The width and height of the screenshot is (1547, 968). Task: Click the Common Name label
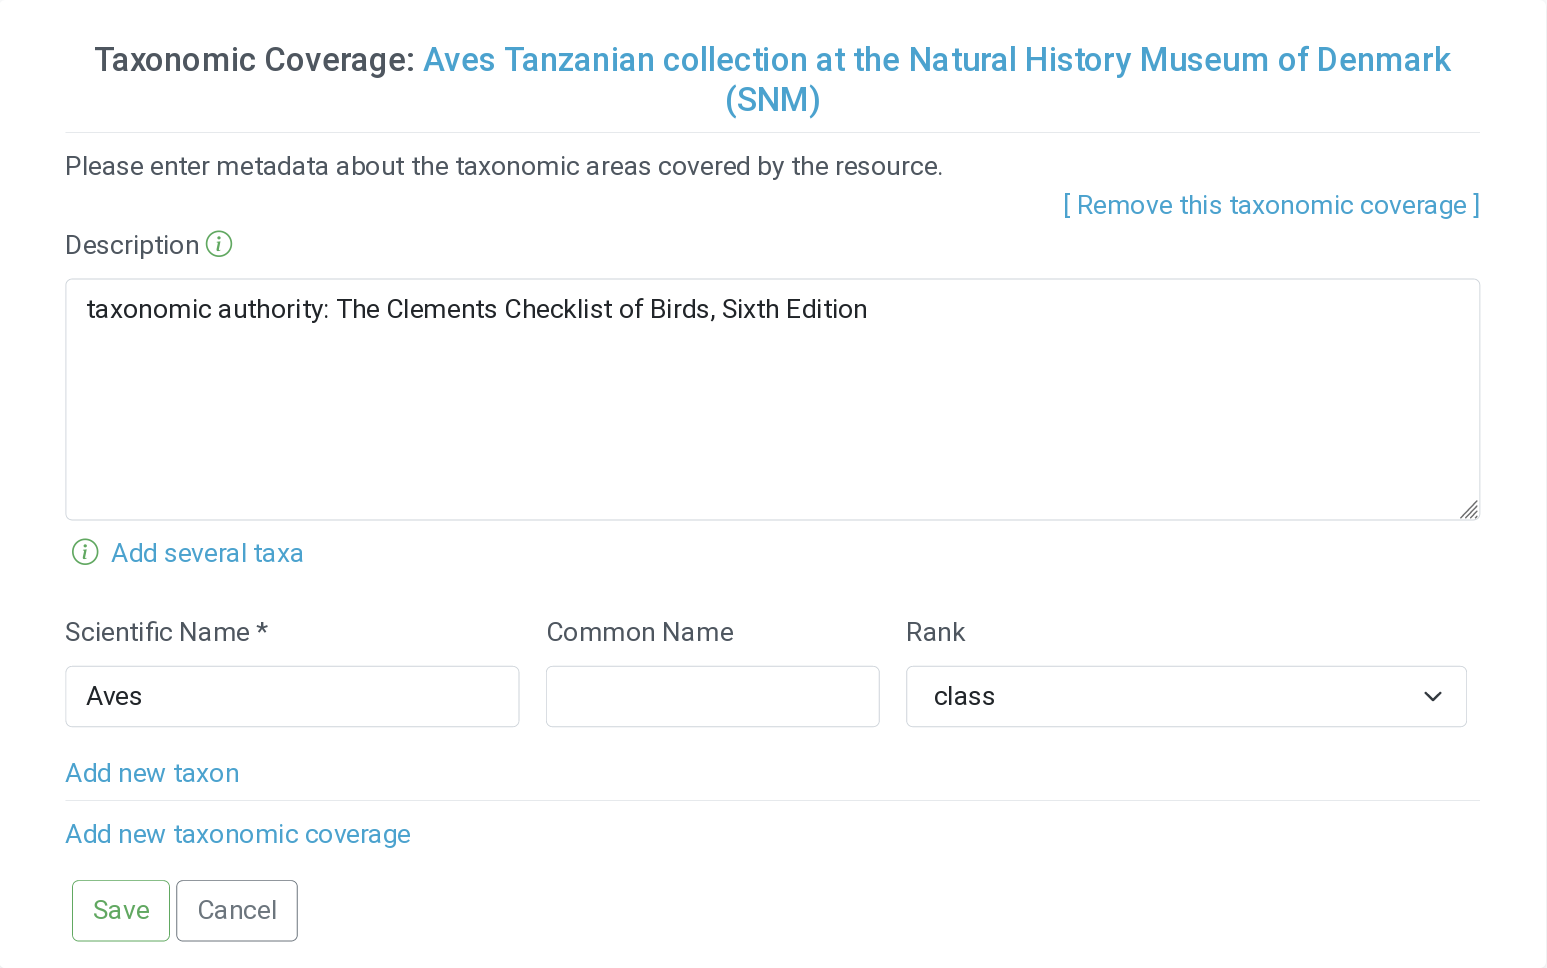[640, 632]
